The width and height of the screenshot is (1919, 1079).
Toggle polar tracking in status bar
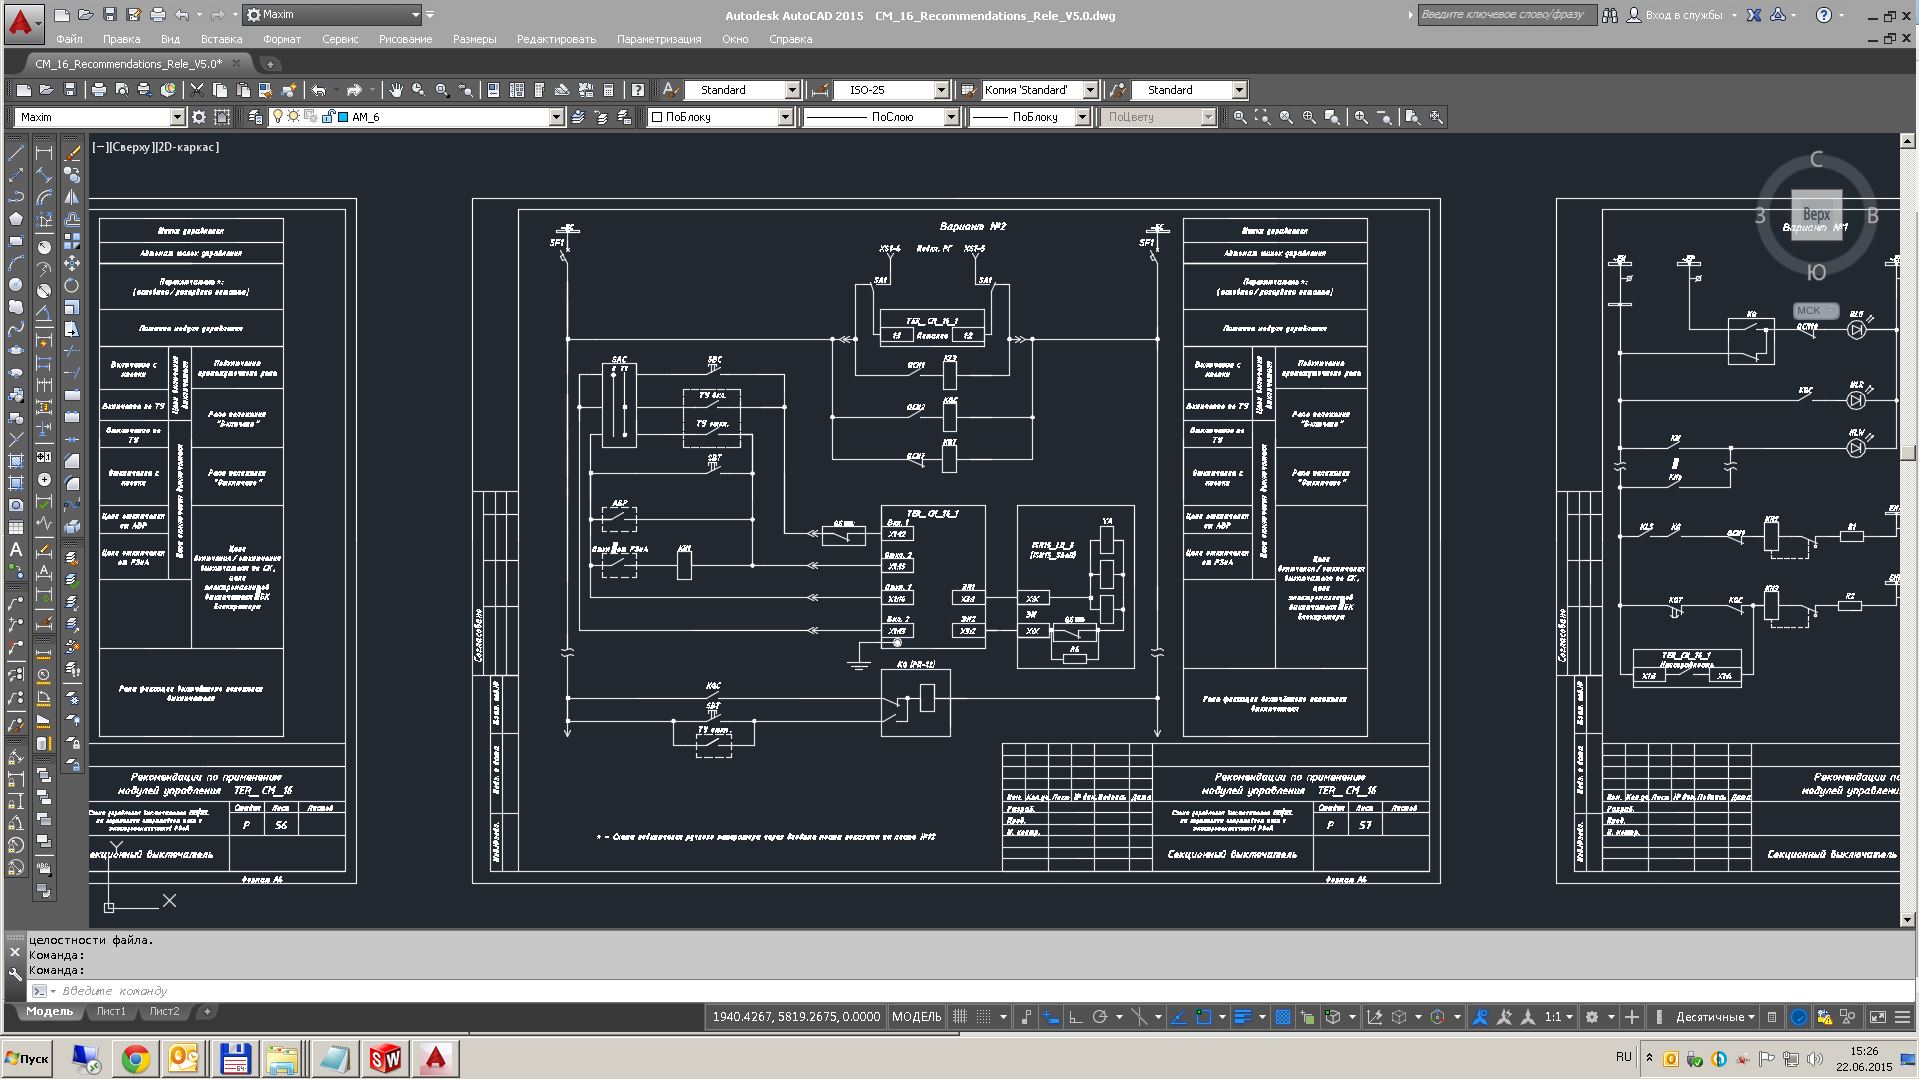point(1100,1016)
